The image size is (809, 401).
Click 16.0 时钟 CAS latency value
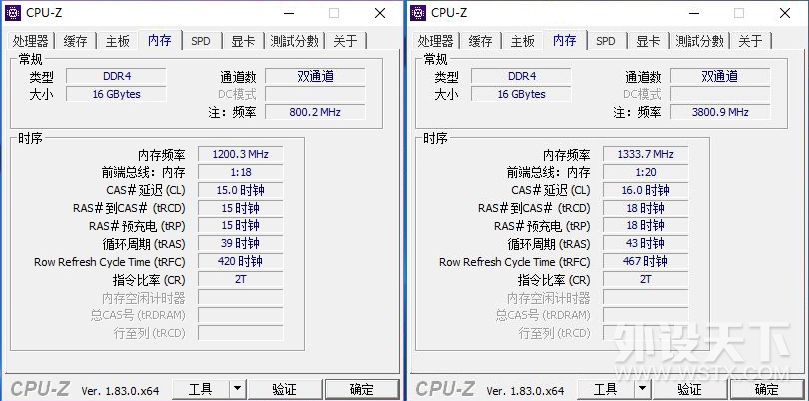click(645, 190)
